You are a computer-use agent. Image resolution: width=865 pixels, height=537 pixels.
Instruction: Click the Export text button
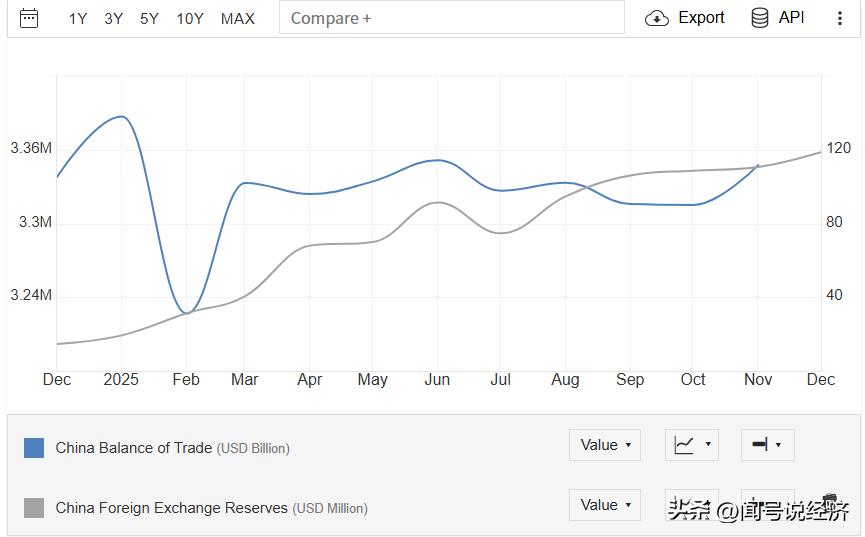(x=701, y=18)
